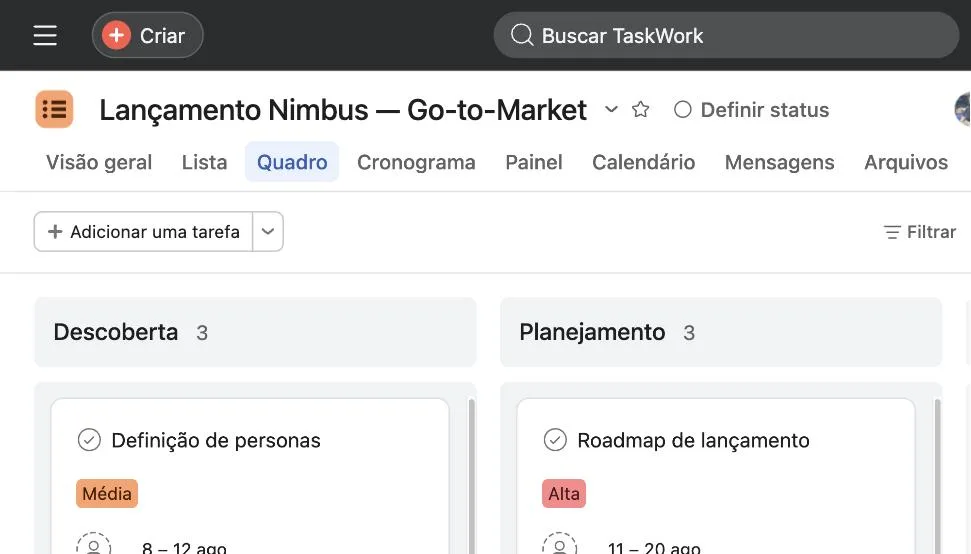Click Adicionar uma tarefa
971x554 pixels.
(x=144, y=232)
